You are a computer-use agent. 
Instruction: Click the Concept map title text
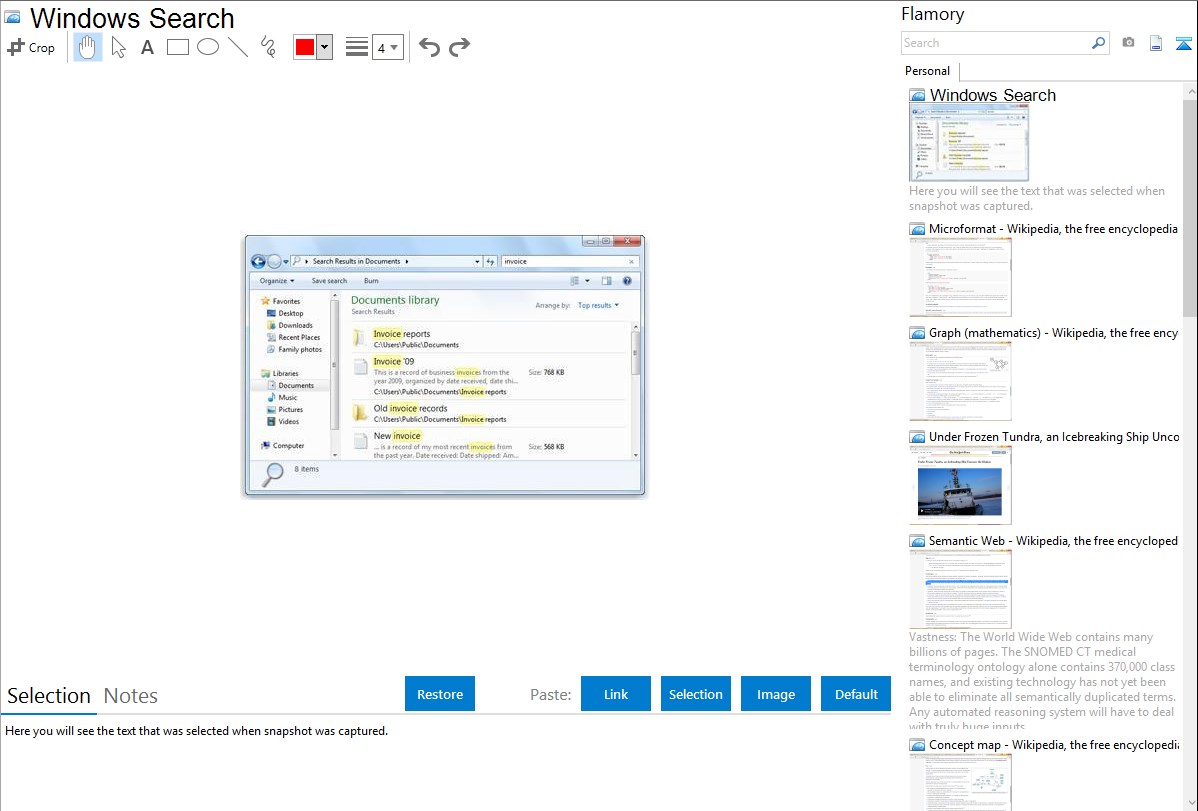(x=1054, y=744)
